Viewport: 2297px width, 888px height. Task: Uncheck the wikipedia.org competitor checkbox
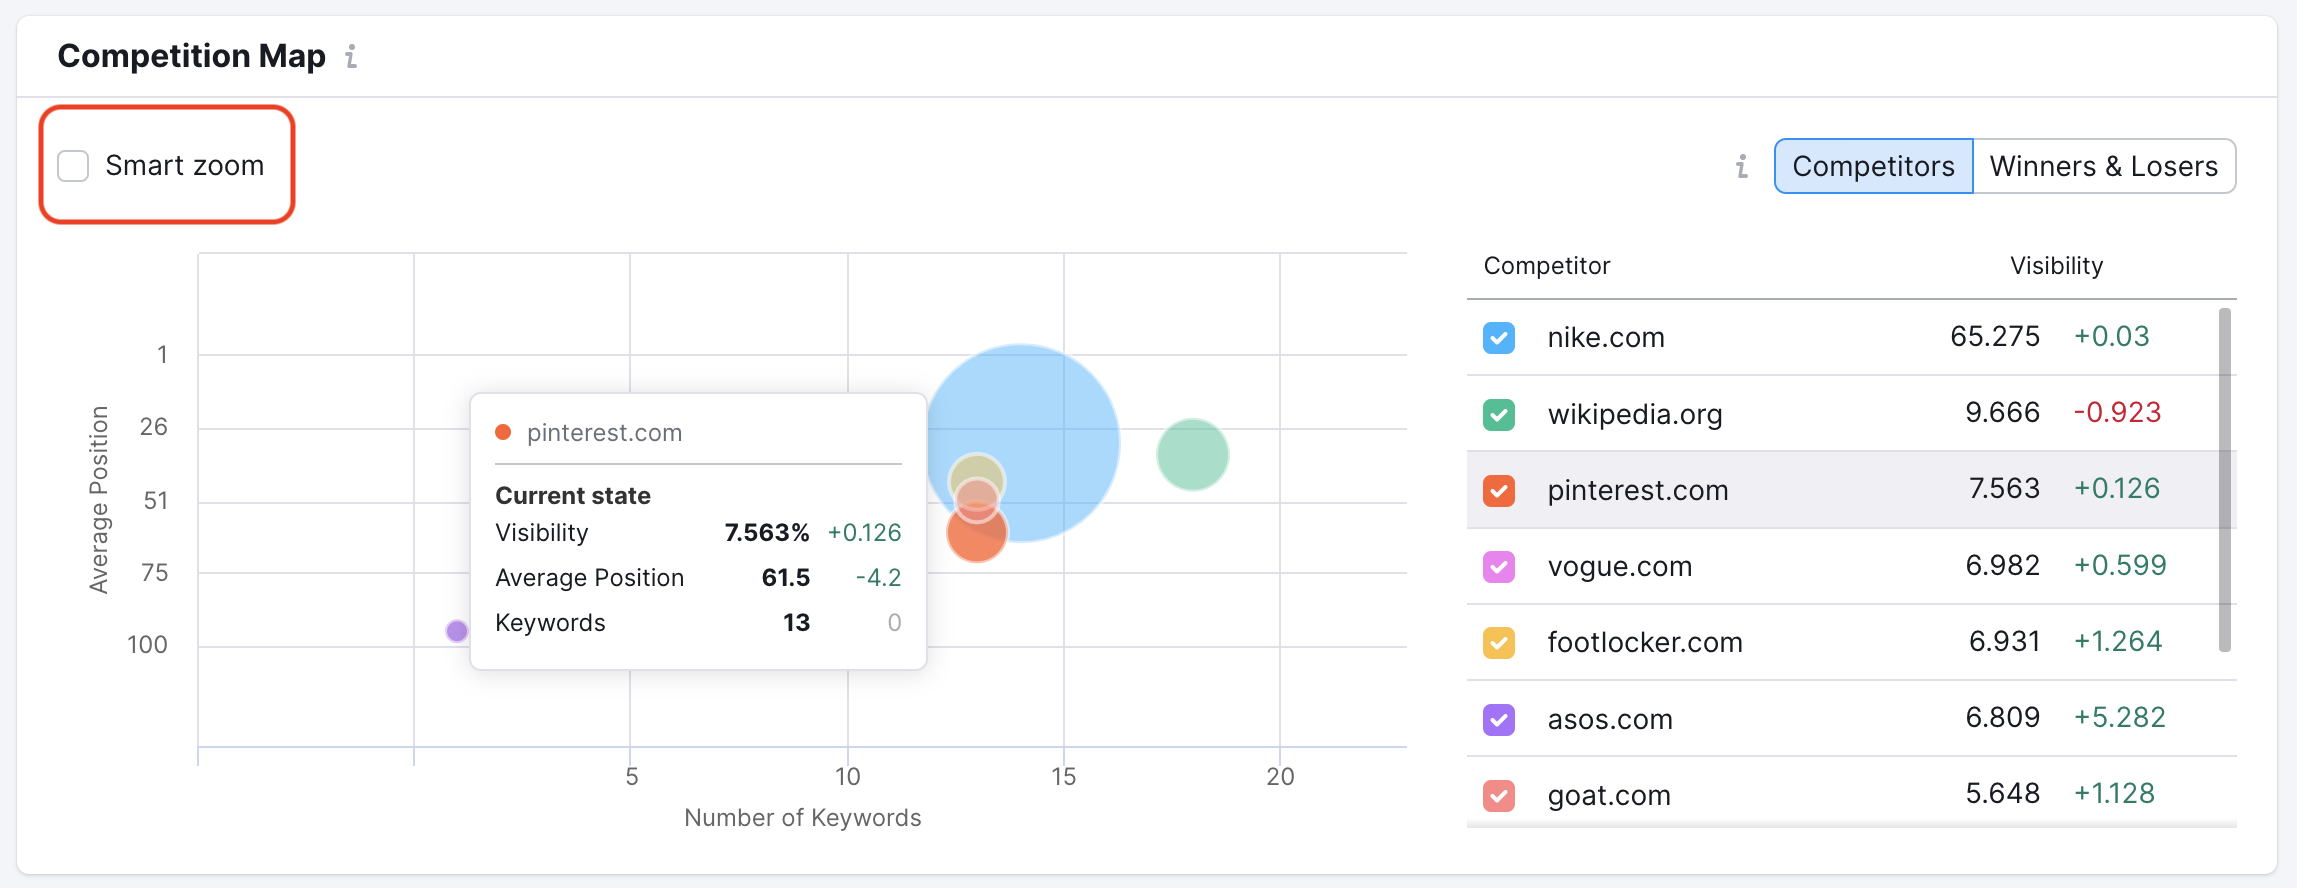click(1498, 414)
